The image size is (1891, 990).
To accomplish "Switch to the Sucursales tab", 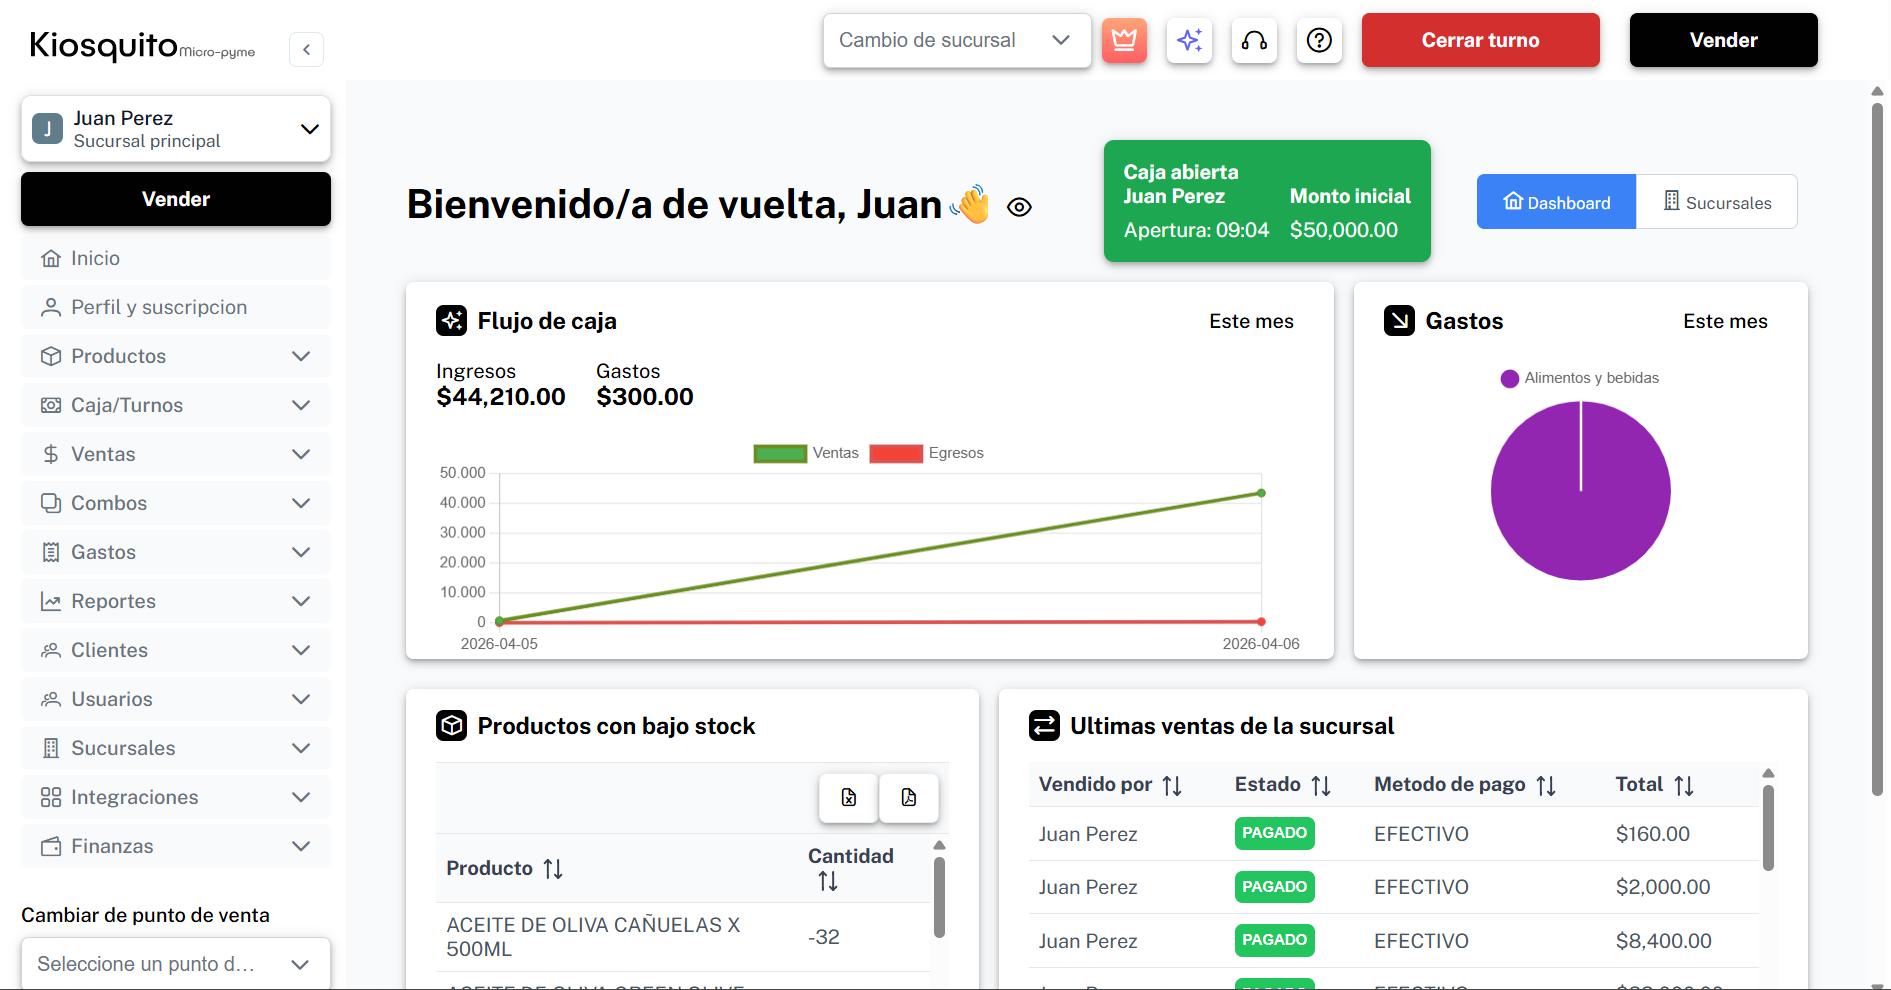I will click(x=1716, y=201).
